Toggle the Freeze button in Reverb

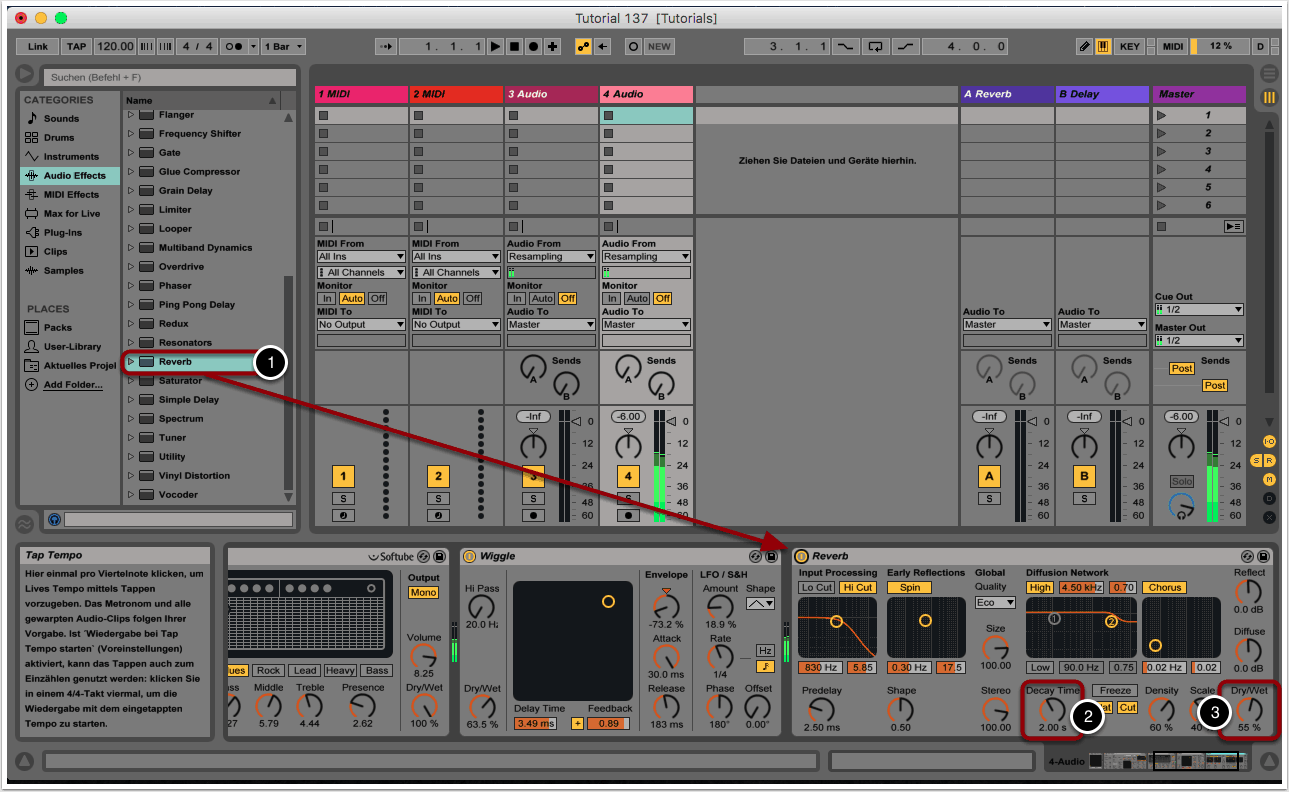1114,690
